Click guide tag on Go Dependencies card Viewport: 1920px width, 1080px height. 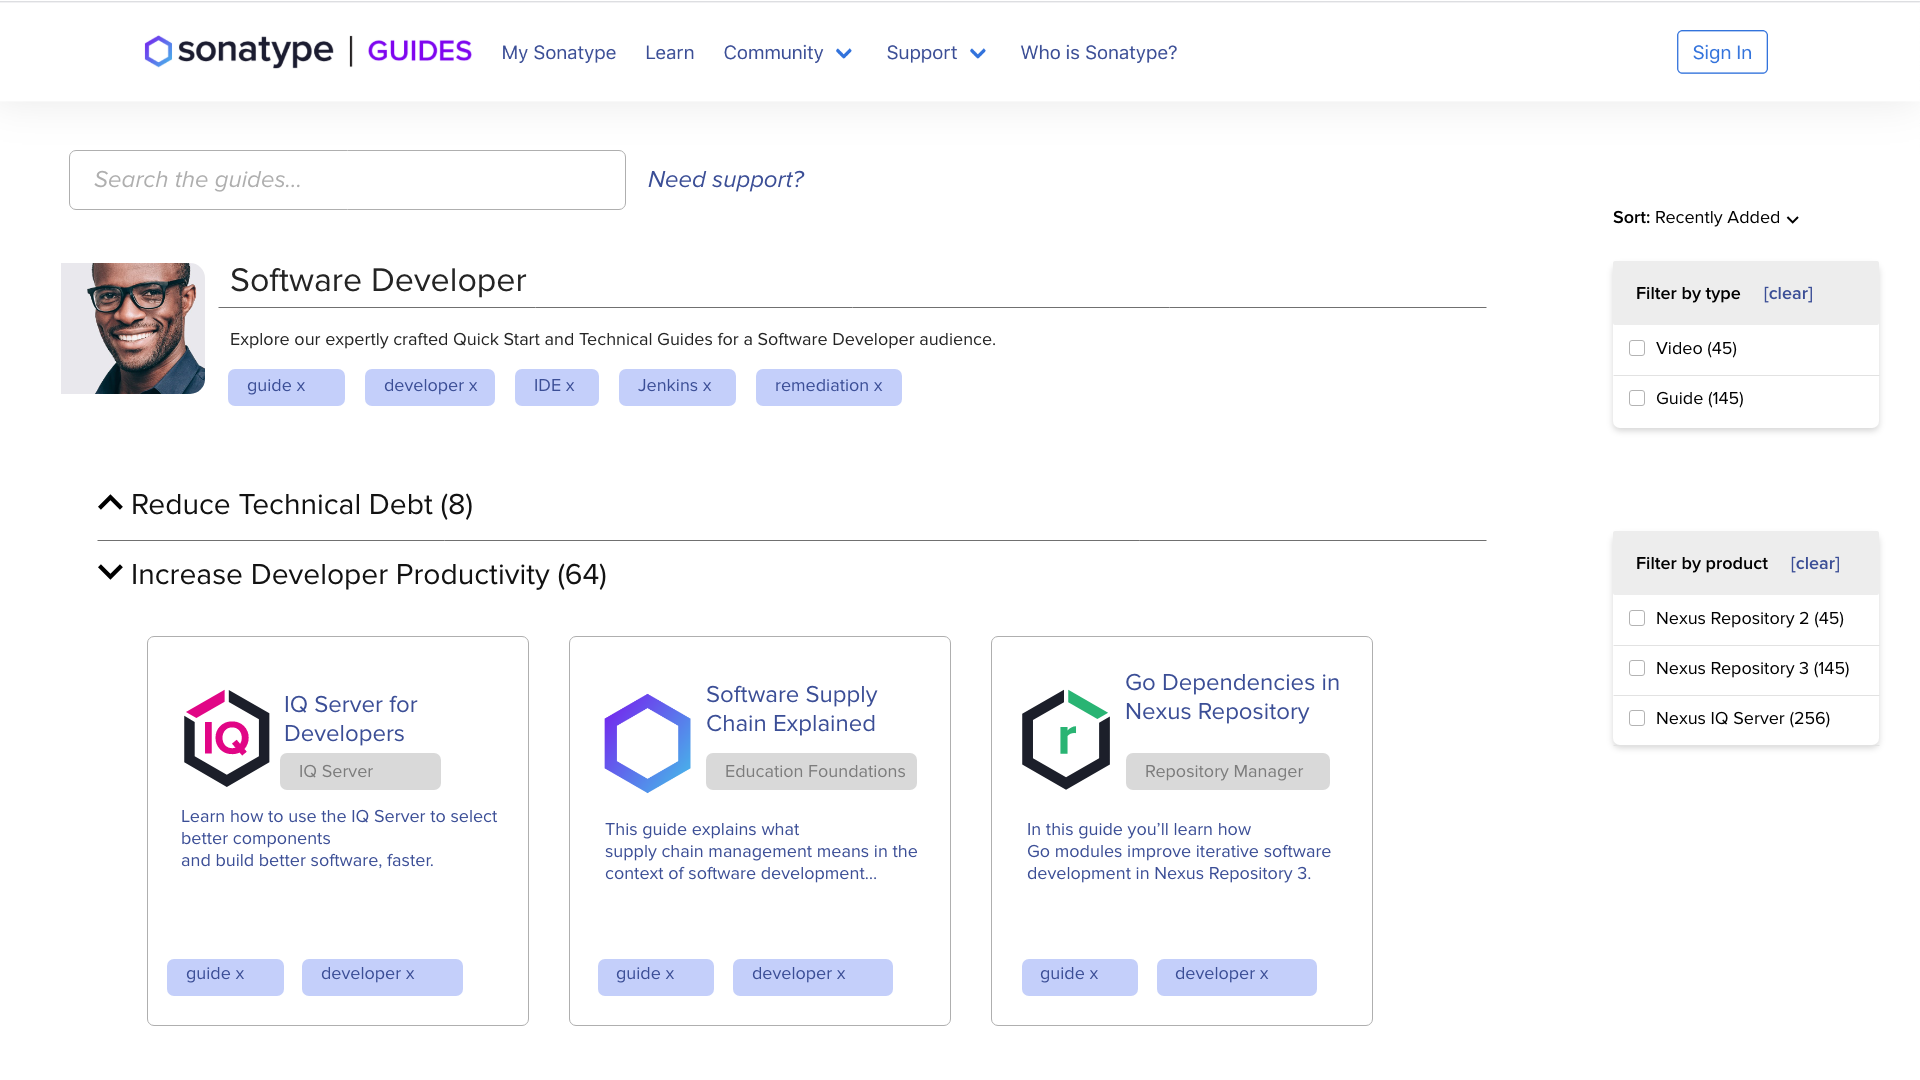[x=1080, y=977]
